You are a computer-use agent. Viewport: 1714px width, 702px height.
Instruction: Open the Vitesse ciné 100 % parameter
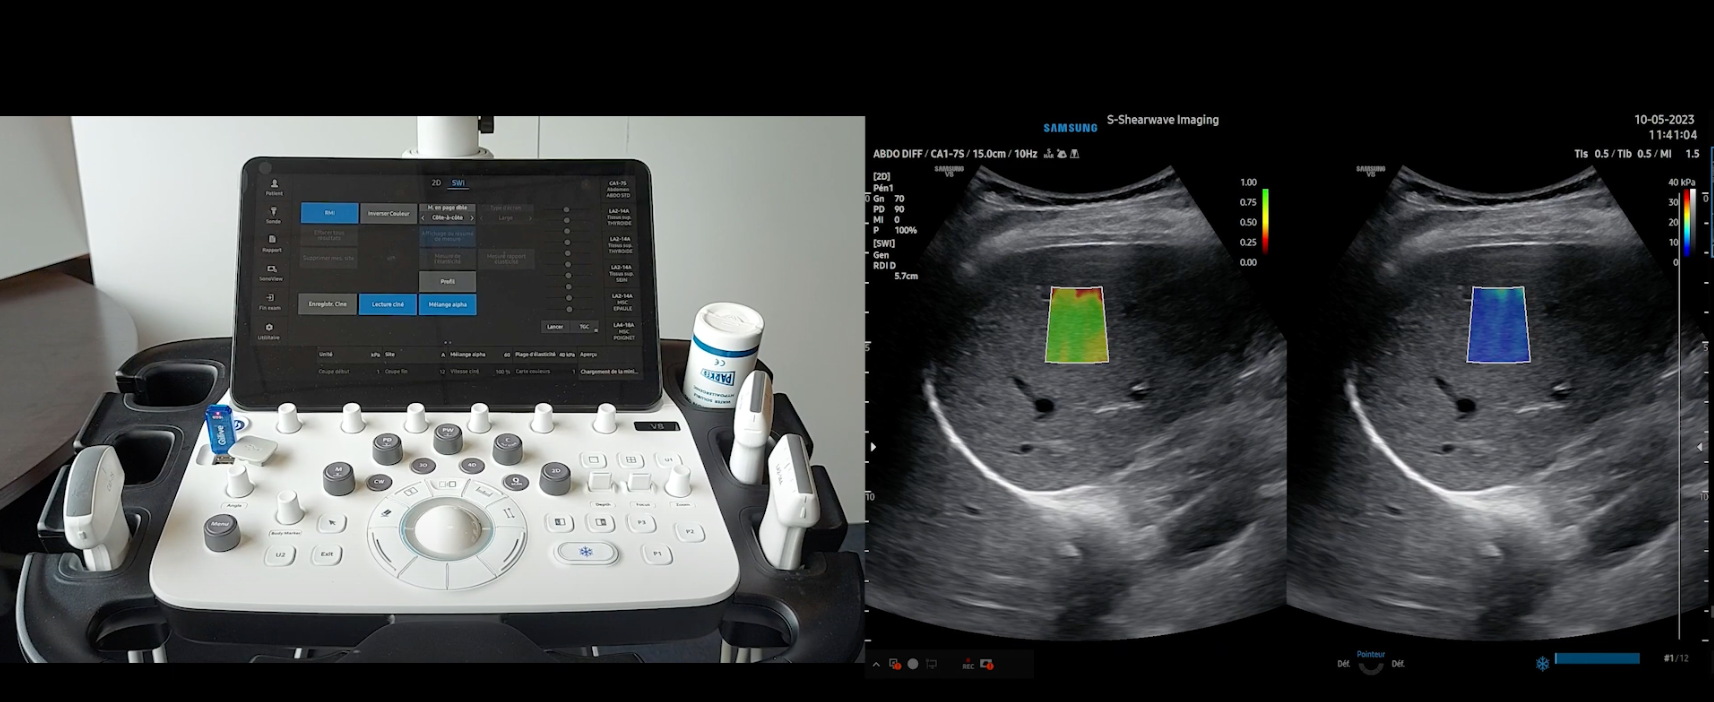(480, 372)
